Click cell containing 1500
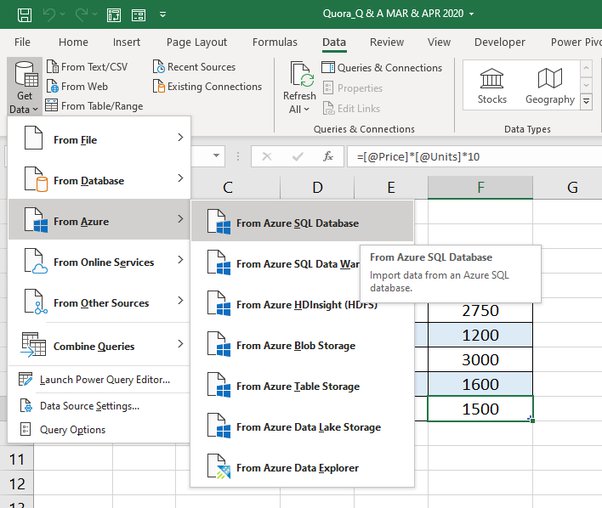The image size is (602, 508). coord(480,409)
